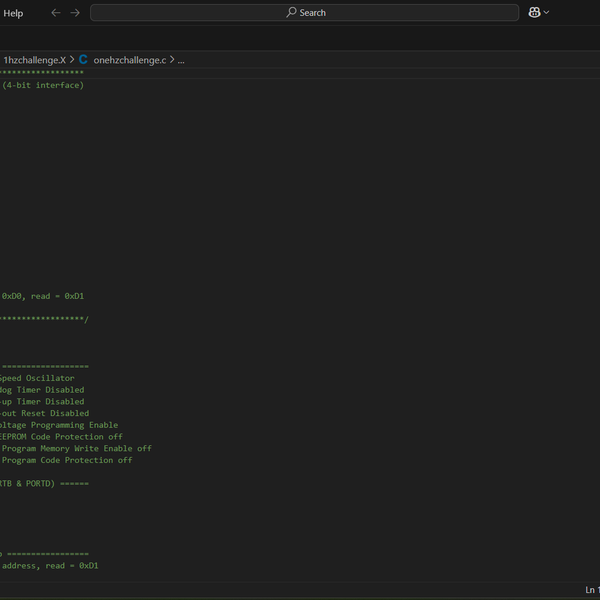Click the 'Speed Oscillator' comment line

coord(37,379)
